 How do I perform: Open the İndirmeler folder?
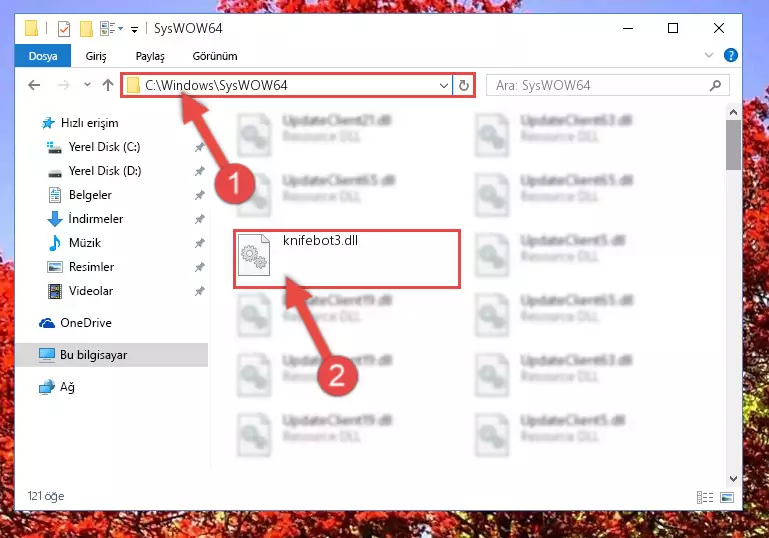tap(96, 219)
